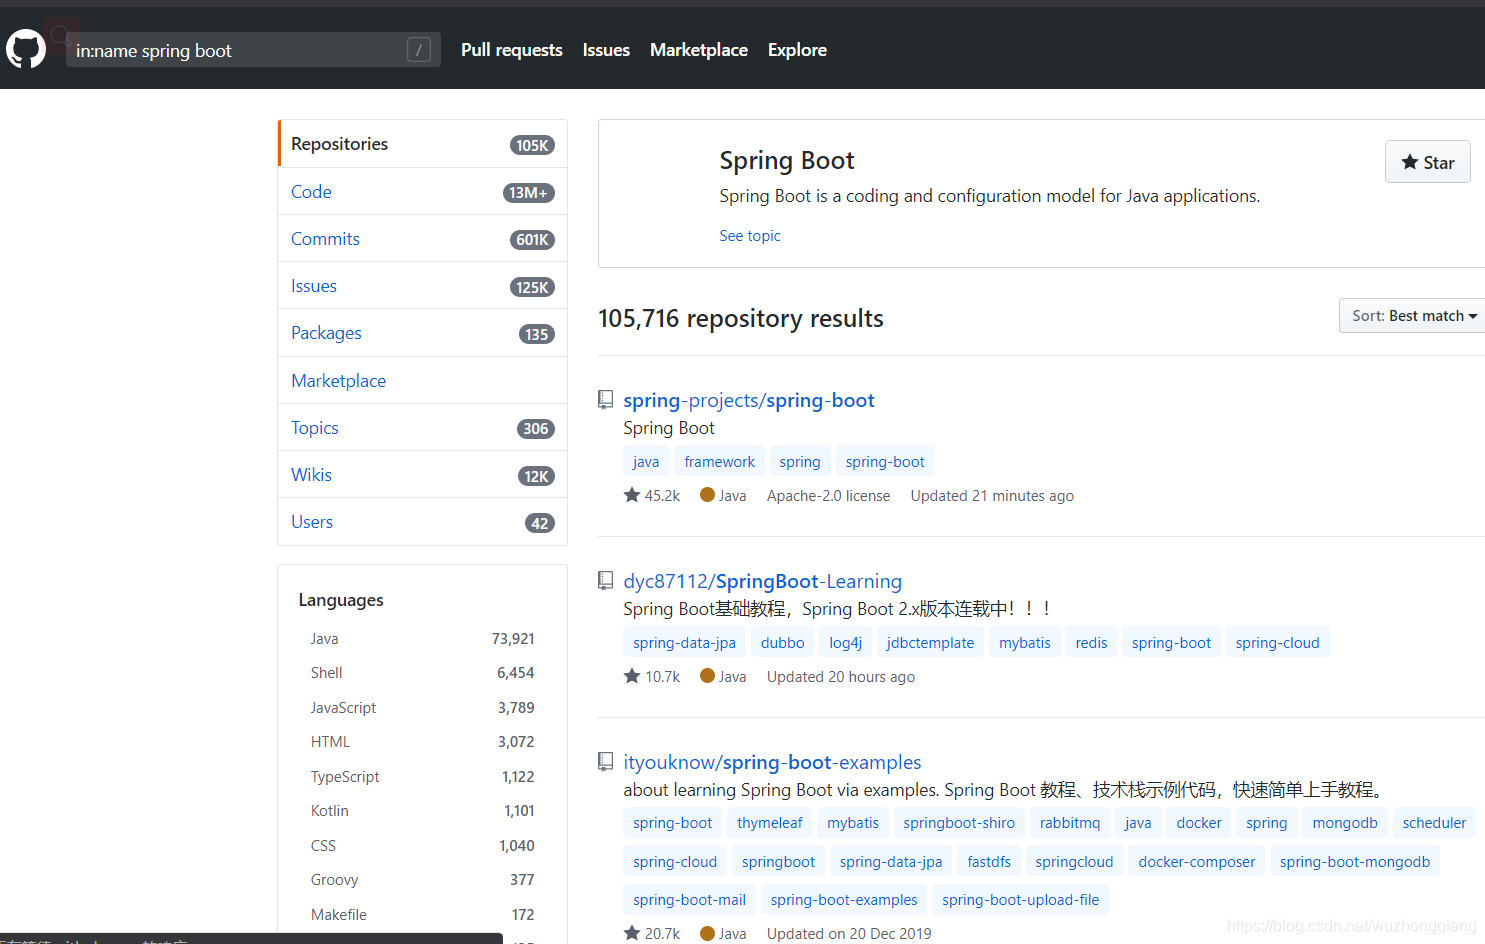
Task: Filter by Shell language
Action: (x=422, y=673)
